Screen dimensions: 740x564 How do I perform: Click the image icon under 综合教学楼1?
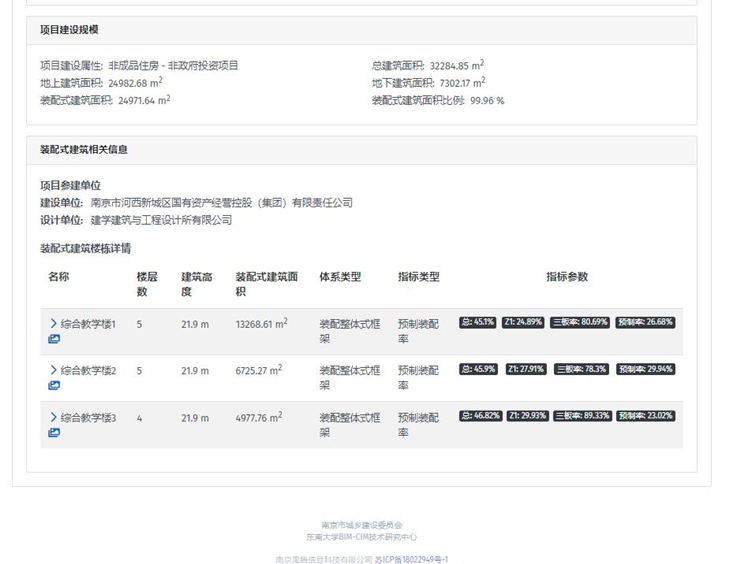(x=54, y=339)
